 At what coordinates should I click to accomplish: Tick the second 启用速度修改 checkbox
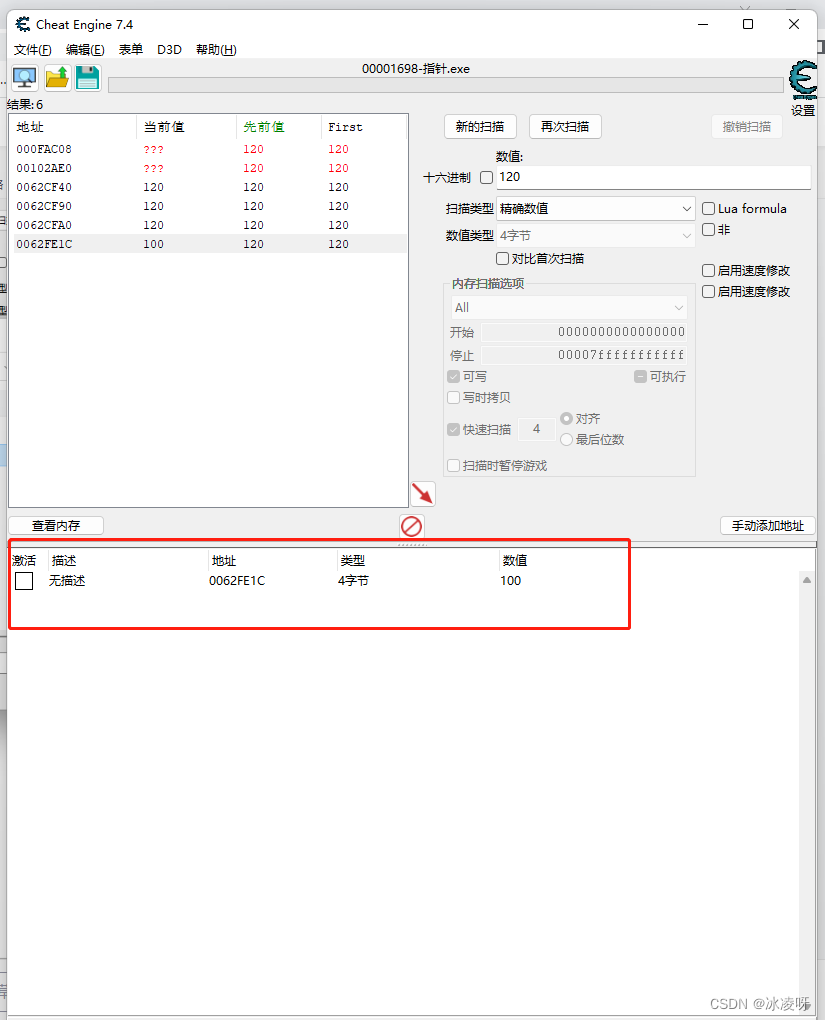(709, 291)
